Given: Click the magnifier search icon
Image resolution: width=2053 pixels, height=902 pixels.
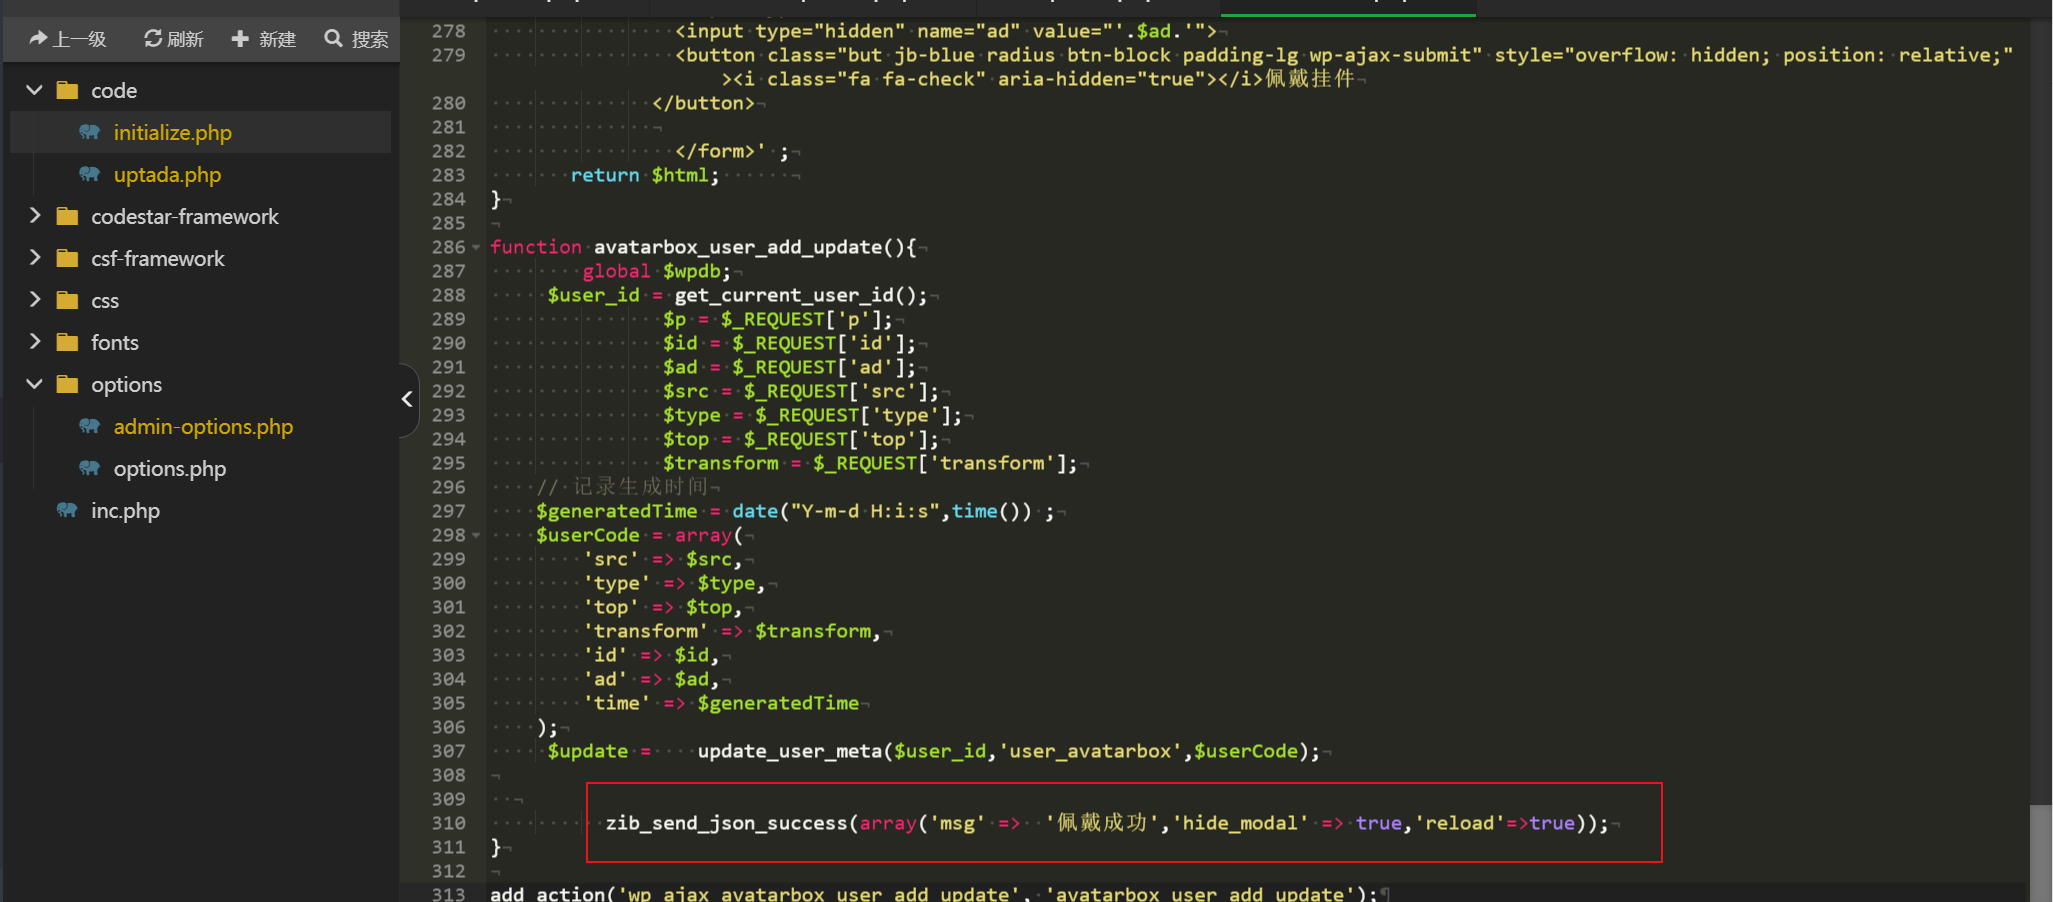Looking at the screenshot, I should point(333,38).
